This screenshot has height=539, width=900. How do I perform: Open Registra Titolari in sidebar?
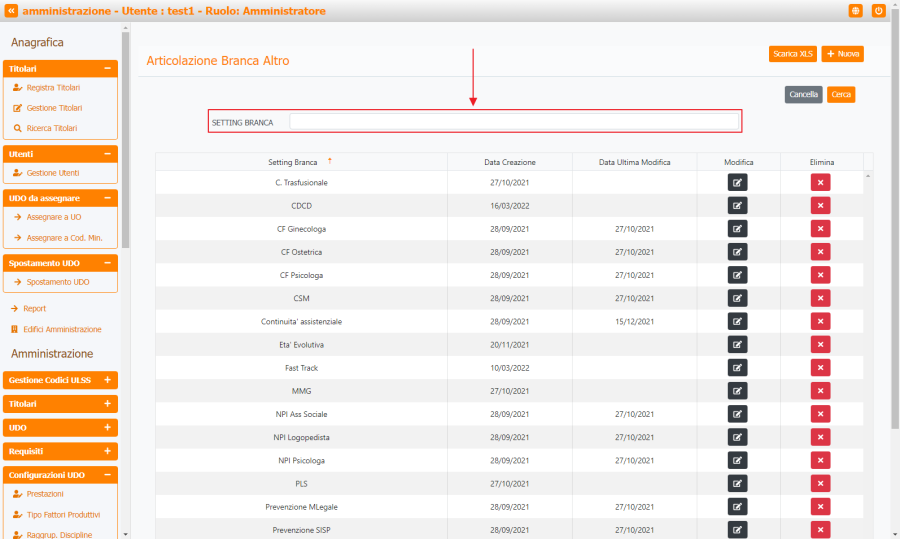(x=53, y=88)
